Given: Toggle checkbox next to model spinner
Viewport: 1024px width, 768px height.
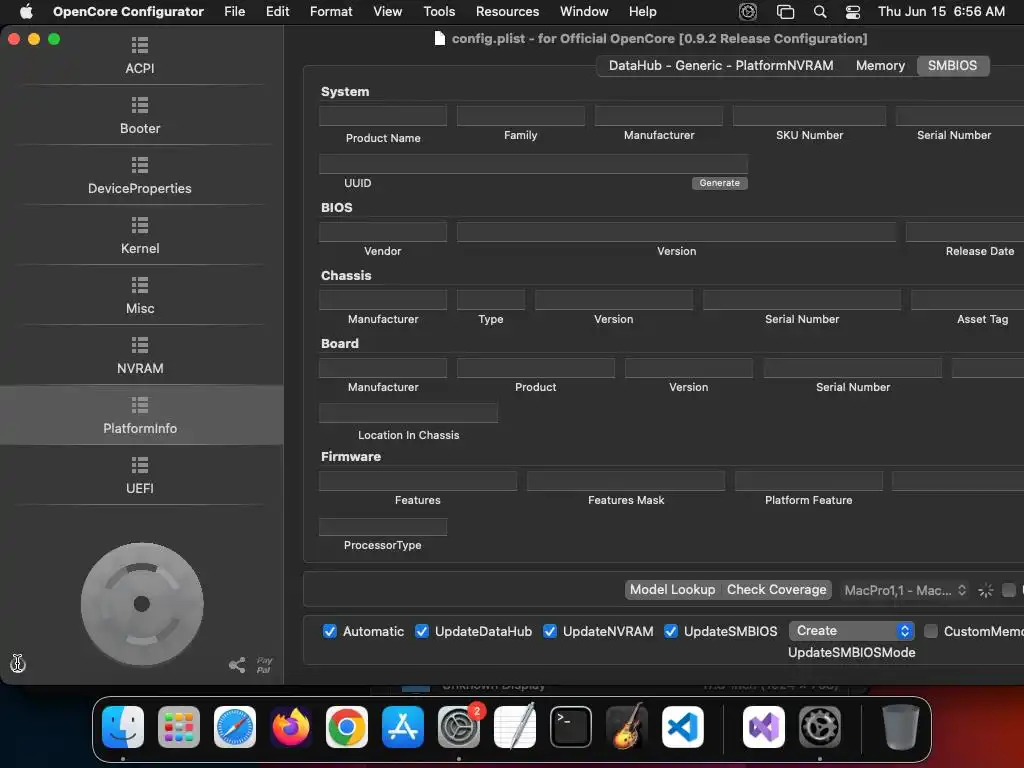Looking at the screenshot, I should pos(1009,590).
